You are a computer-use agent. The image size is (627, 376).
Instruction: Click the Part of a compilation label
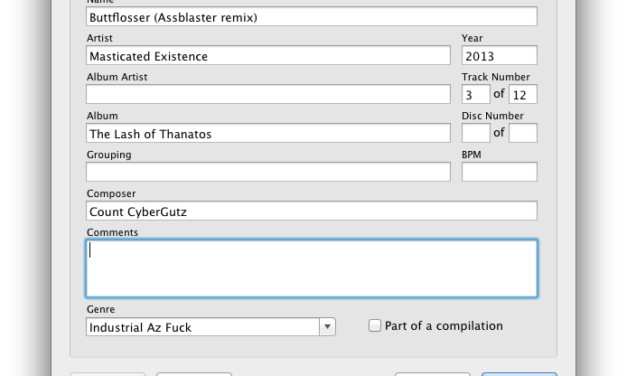443,326
